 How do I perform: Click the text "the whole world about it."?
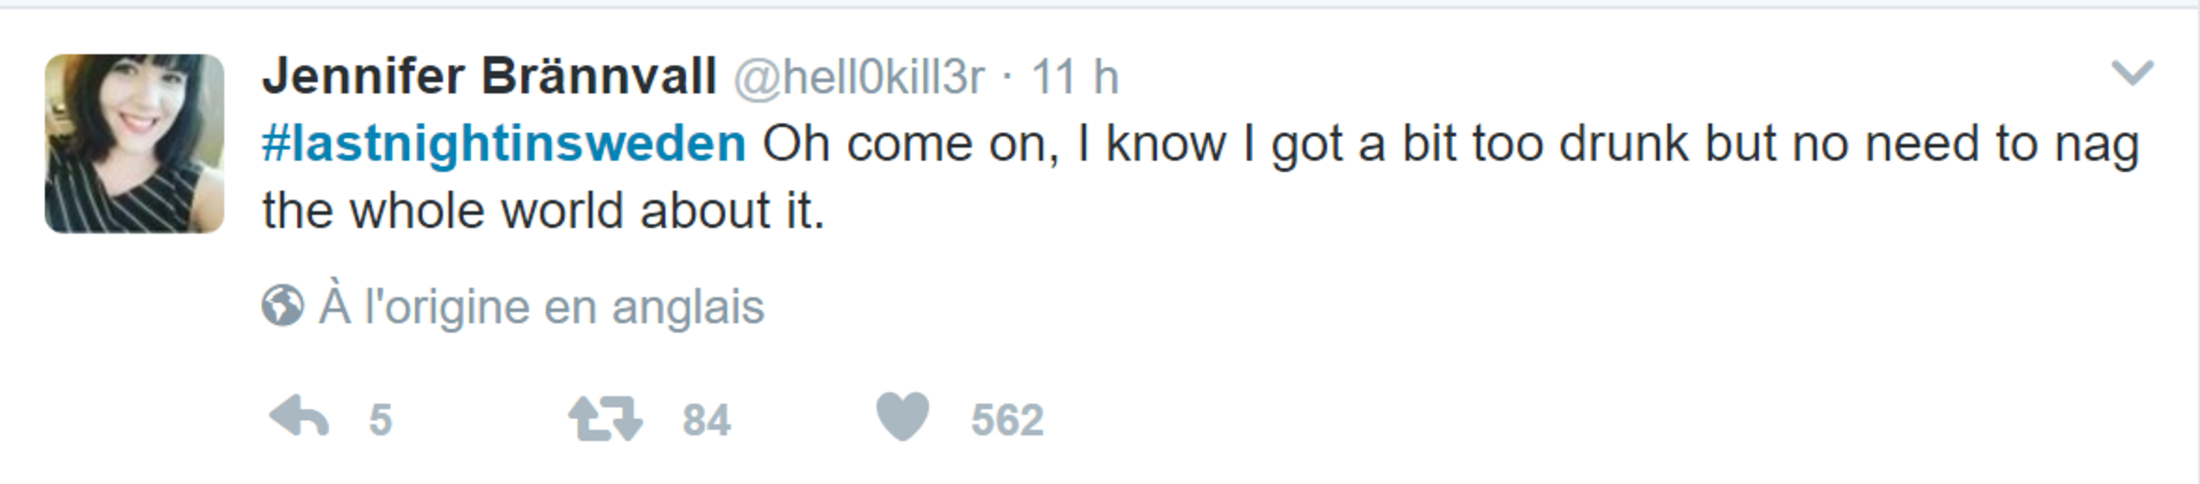click(x=543, y=211)
